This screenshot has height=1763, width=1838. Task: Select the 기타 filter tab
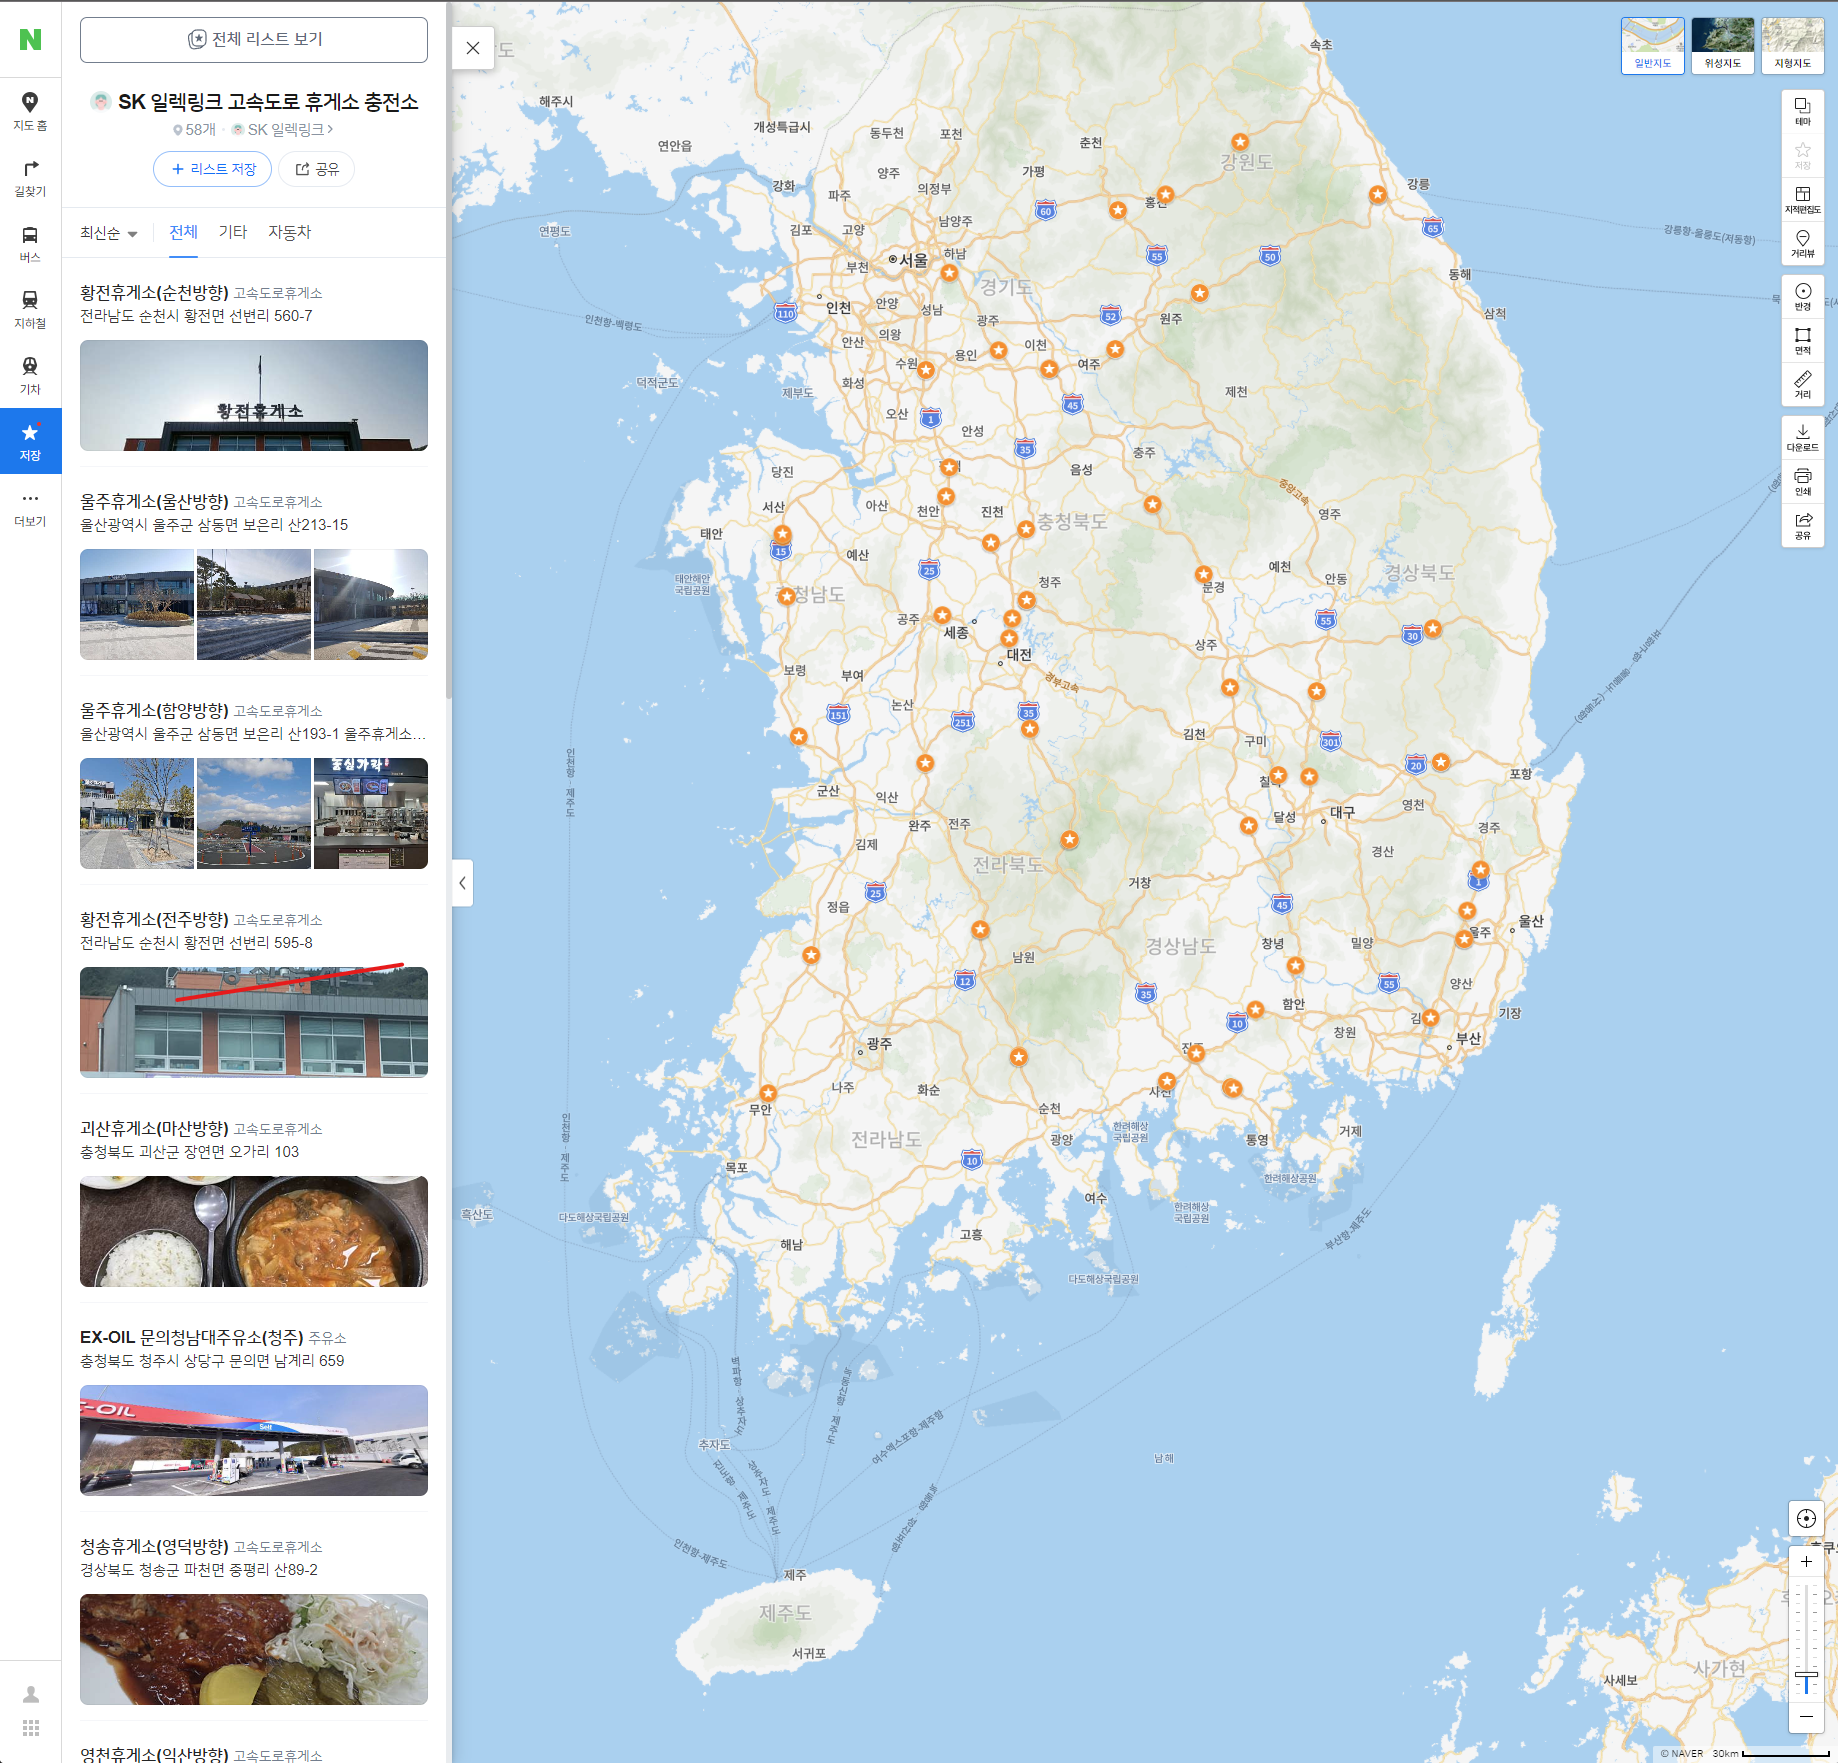(x=233, y=232)
